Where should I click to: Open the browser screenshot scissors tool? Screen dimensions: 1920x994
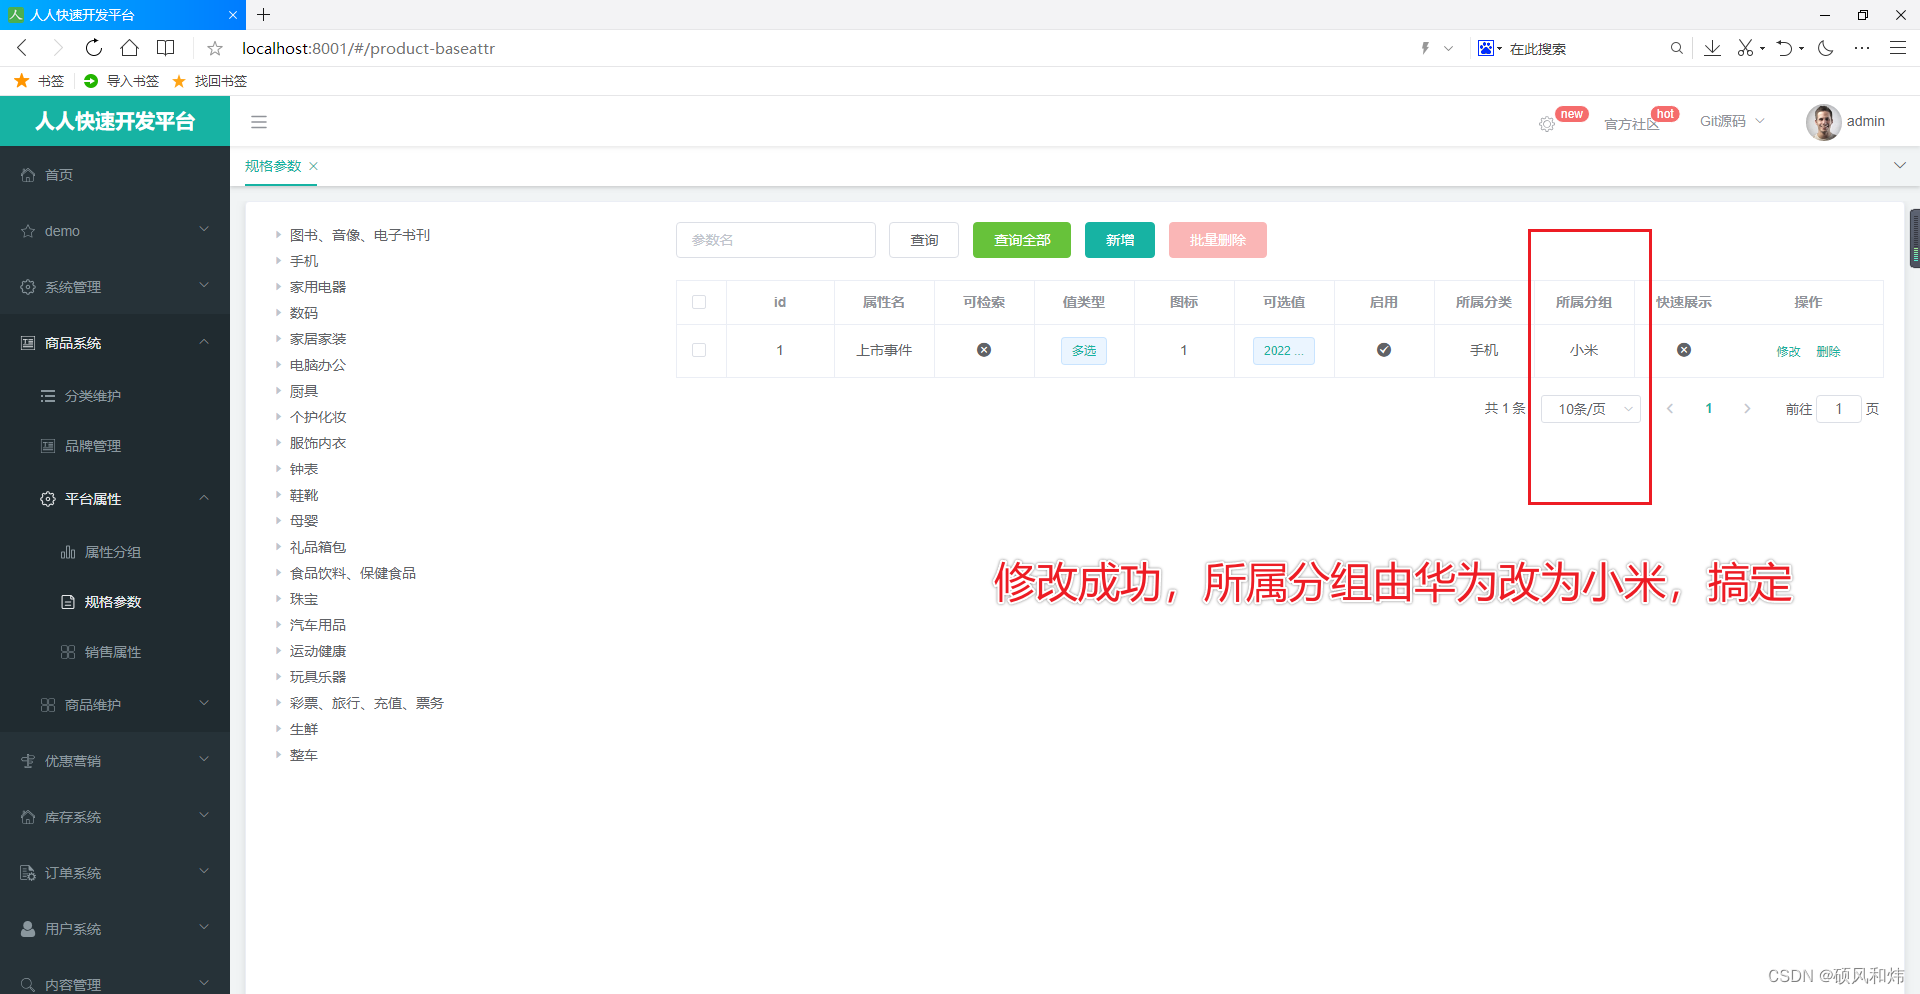1745,48
